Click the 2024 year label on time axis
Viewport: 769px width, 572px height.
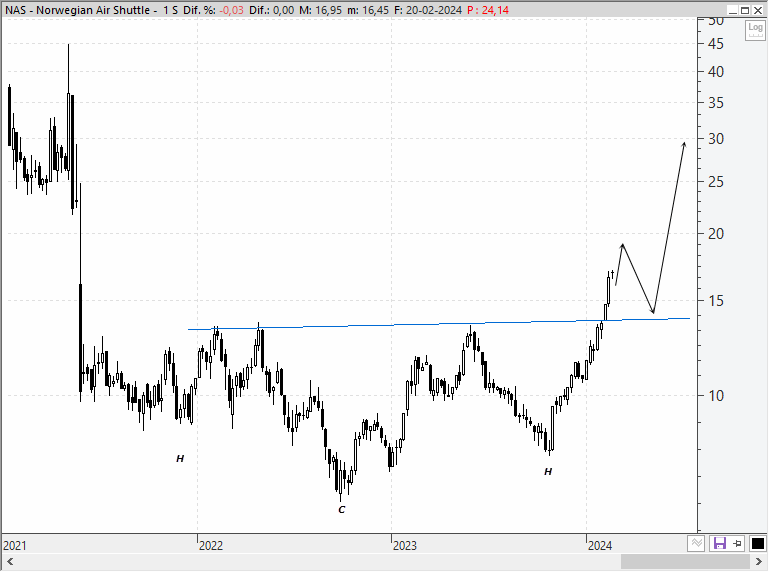point(600,546)
